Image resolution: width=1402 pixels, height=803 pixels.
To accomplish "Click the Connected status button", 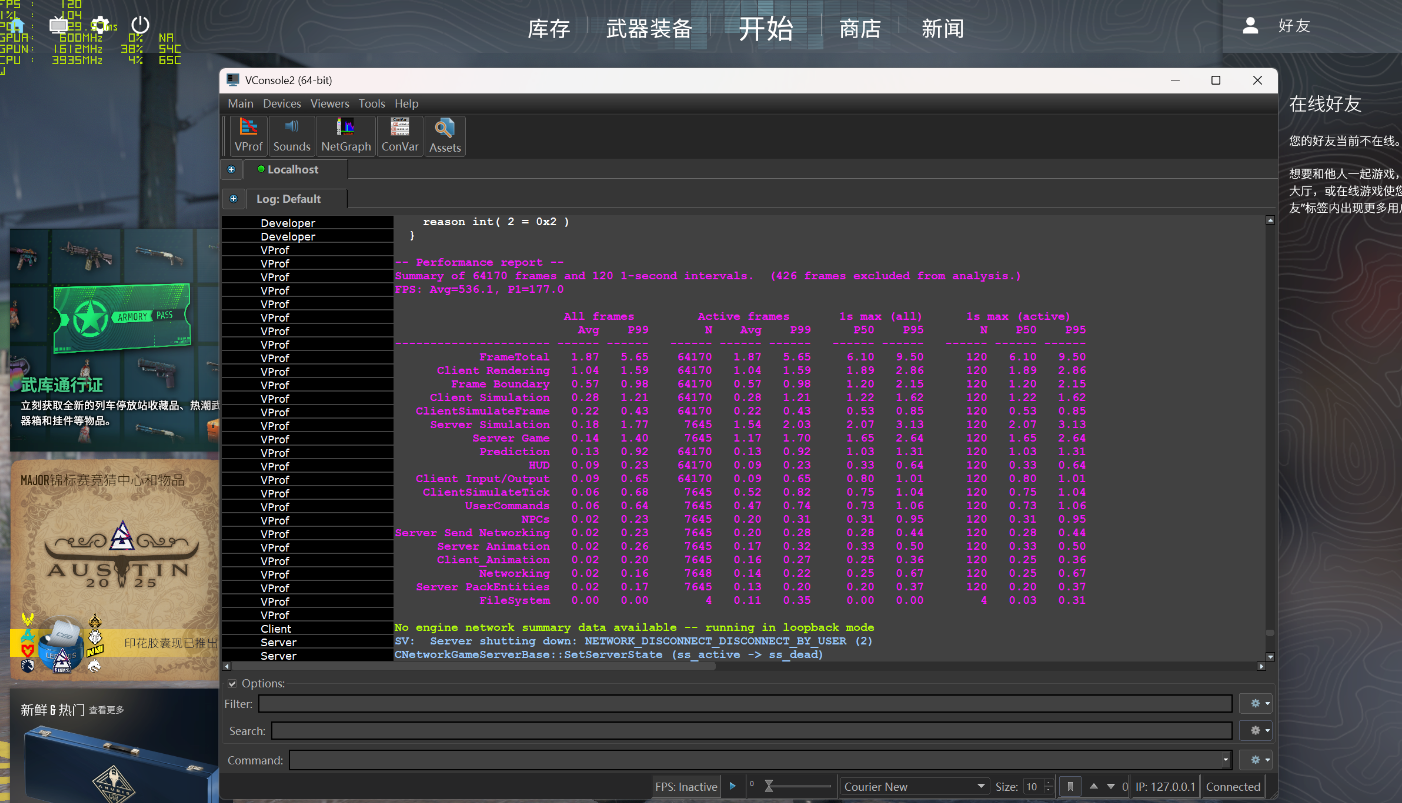I will [x=1233, y=787].
